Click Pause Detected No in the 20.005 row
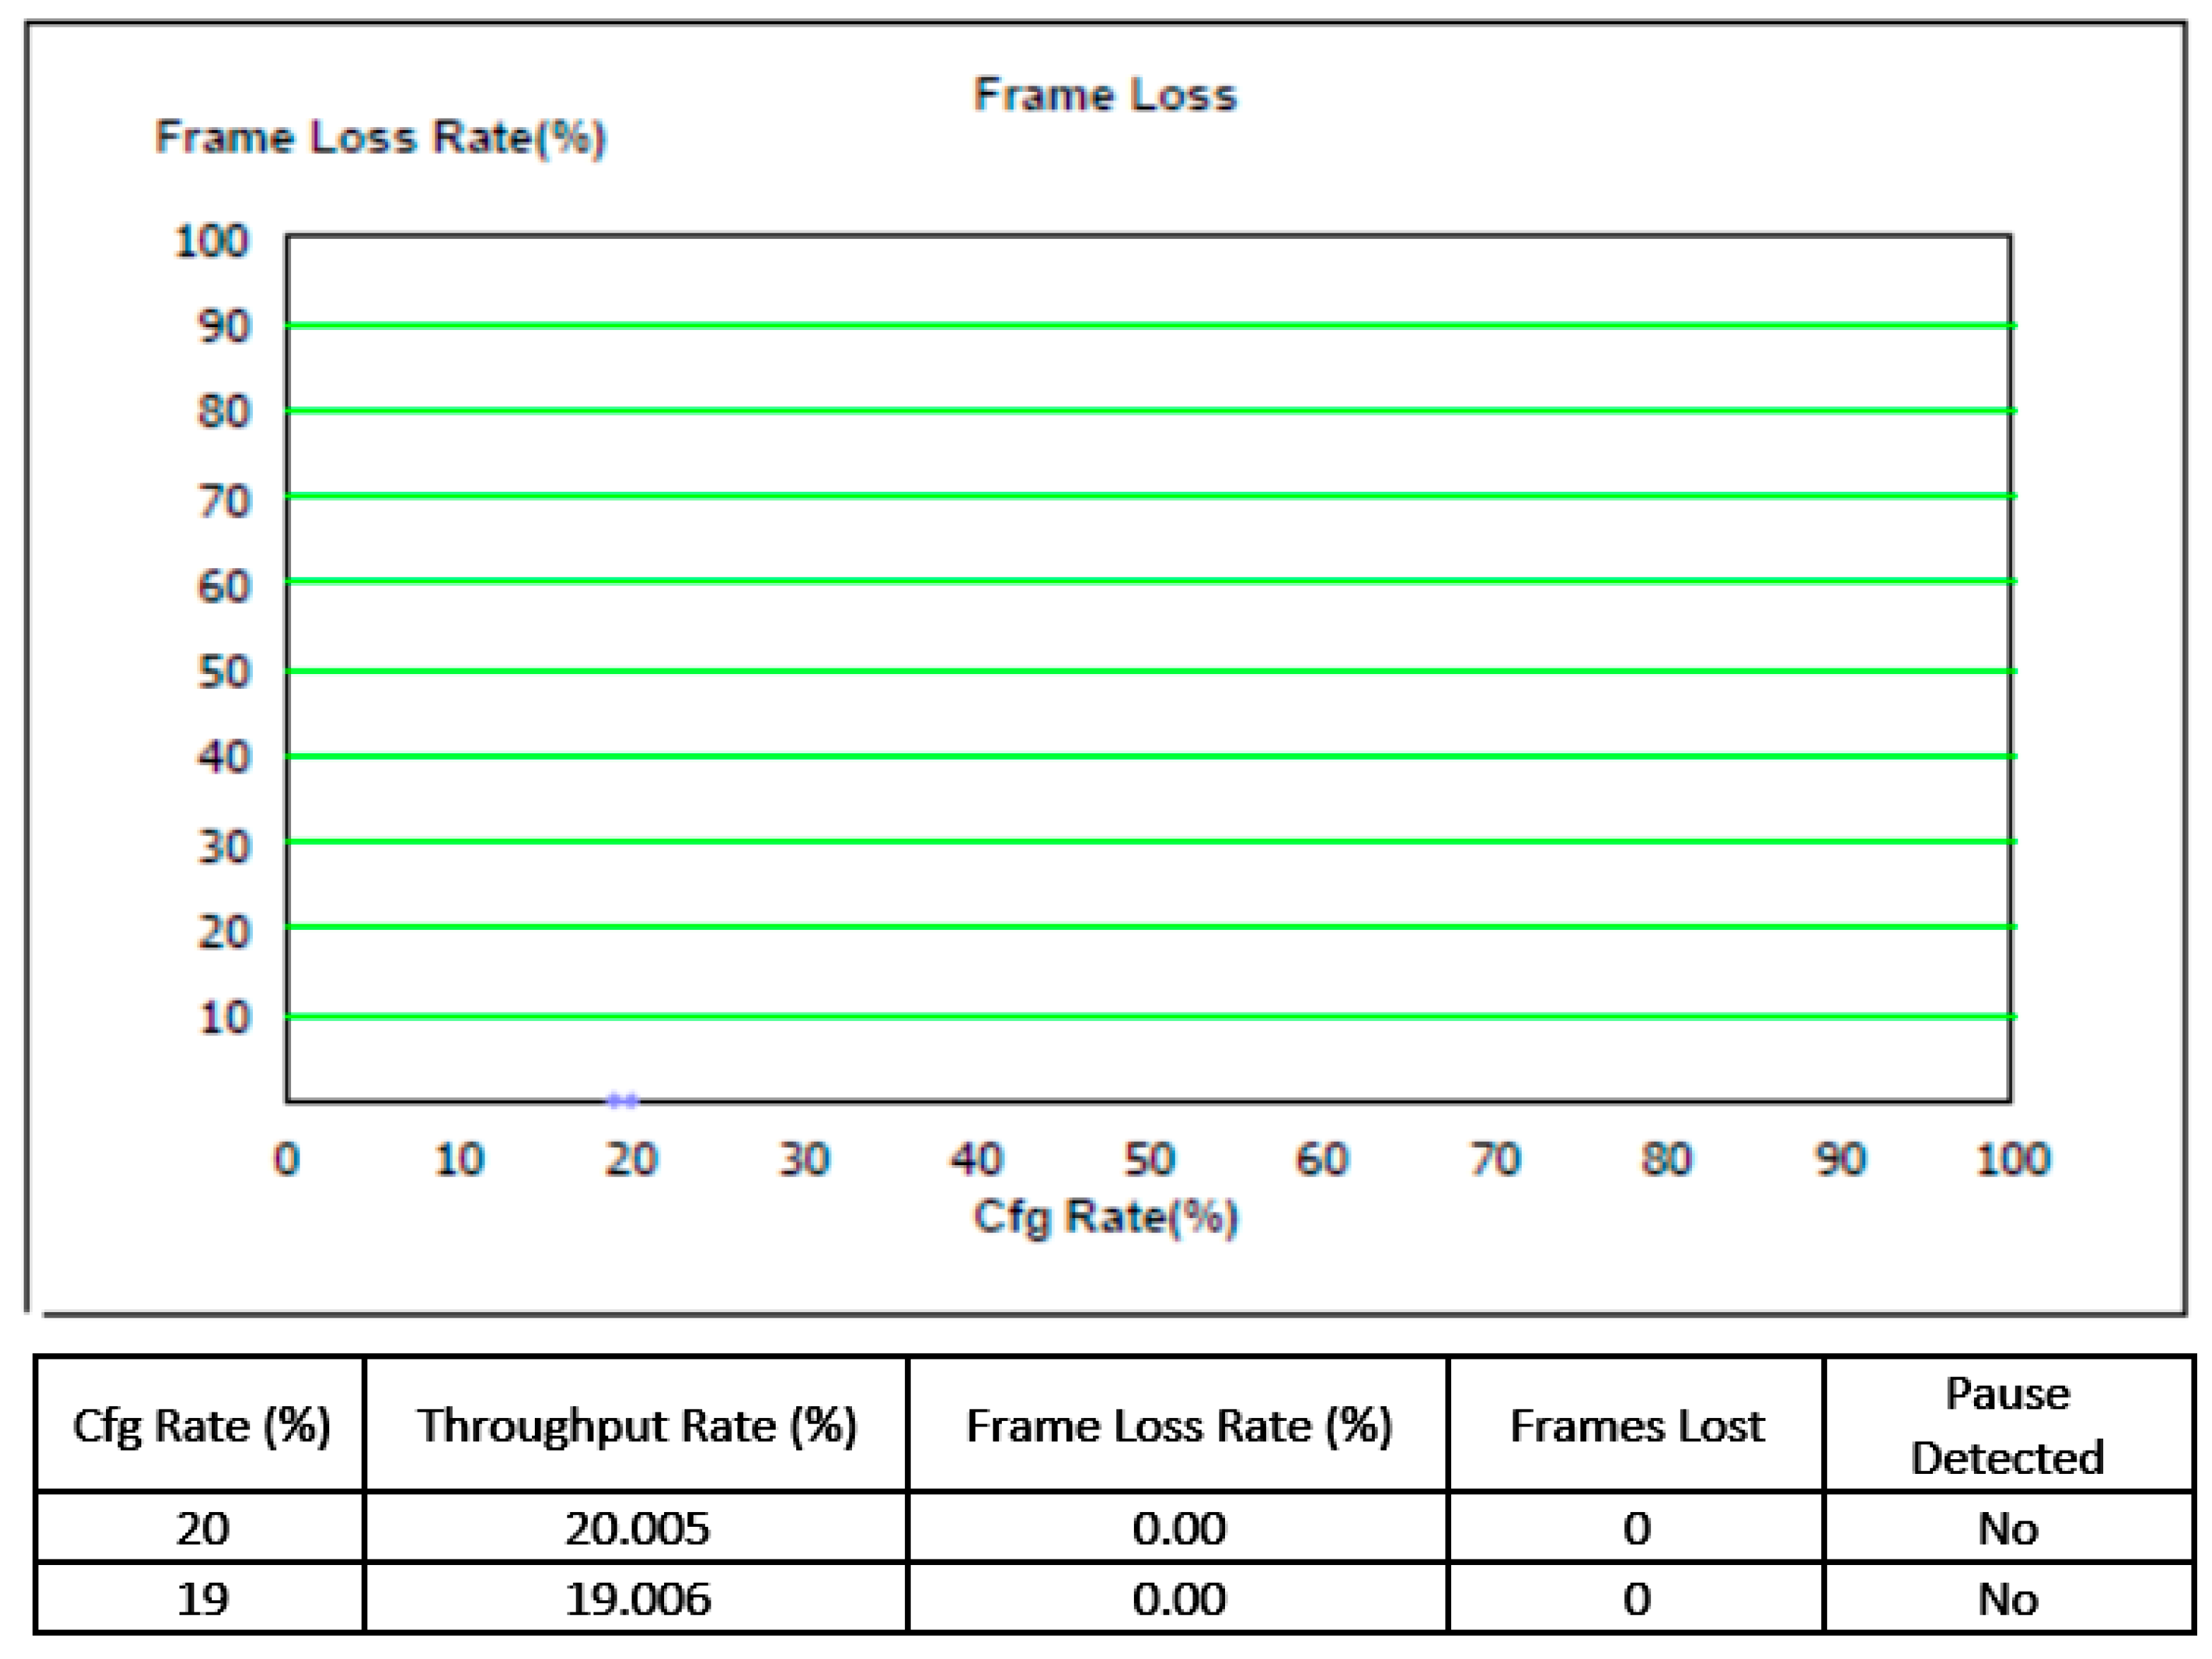 (x=2009, y=1528)
